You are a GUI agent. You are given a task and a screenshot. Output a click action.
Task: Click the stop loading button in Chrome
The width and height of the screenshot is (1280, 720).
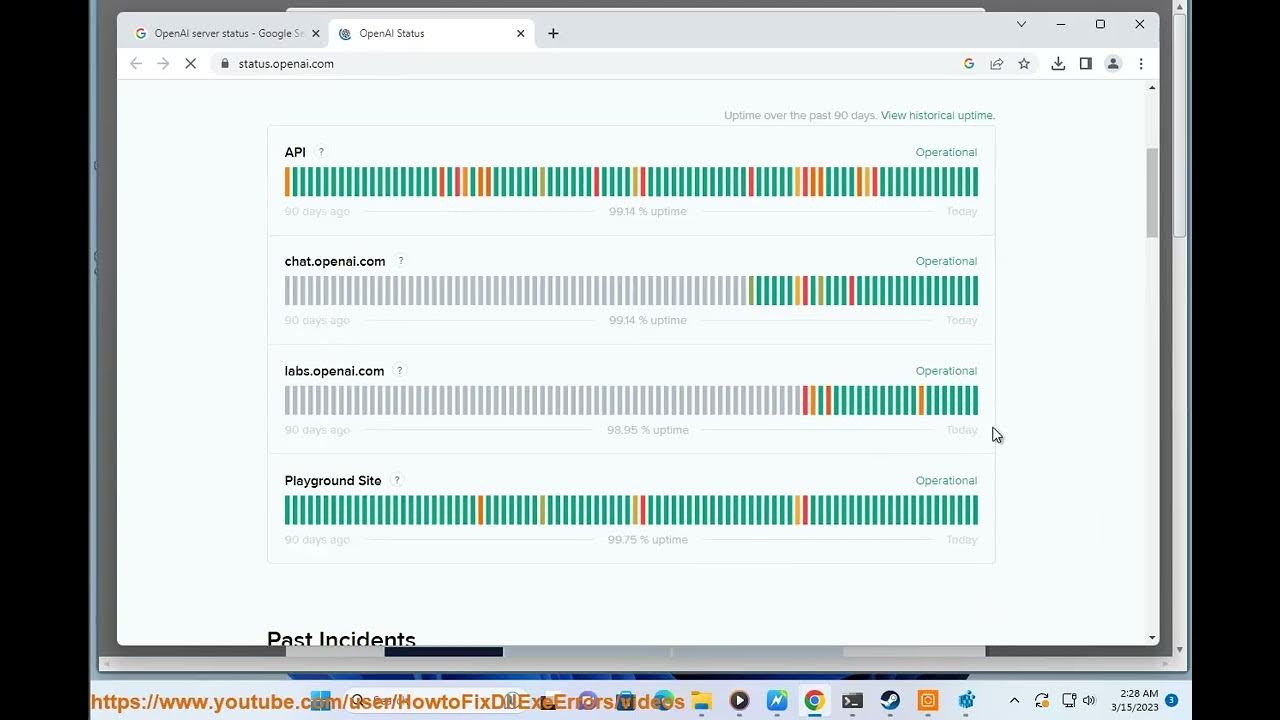[x=191, y=63]
